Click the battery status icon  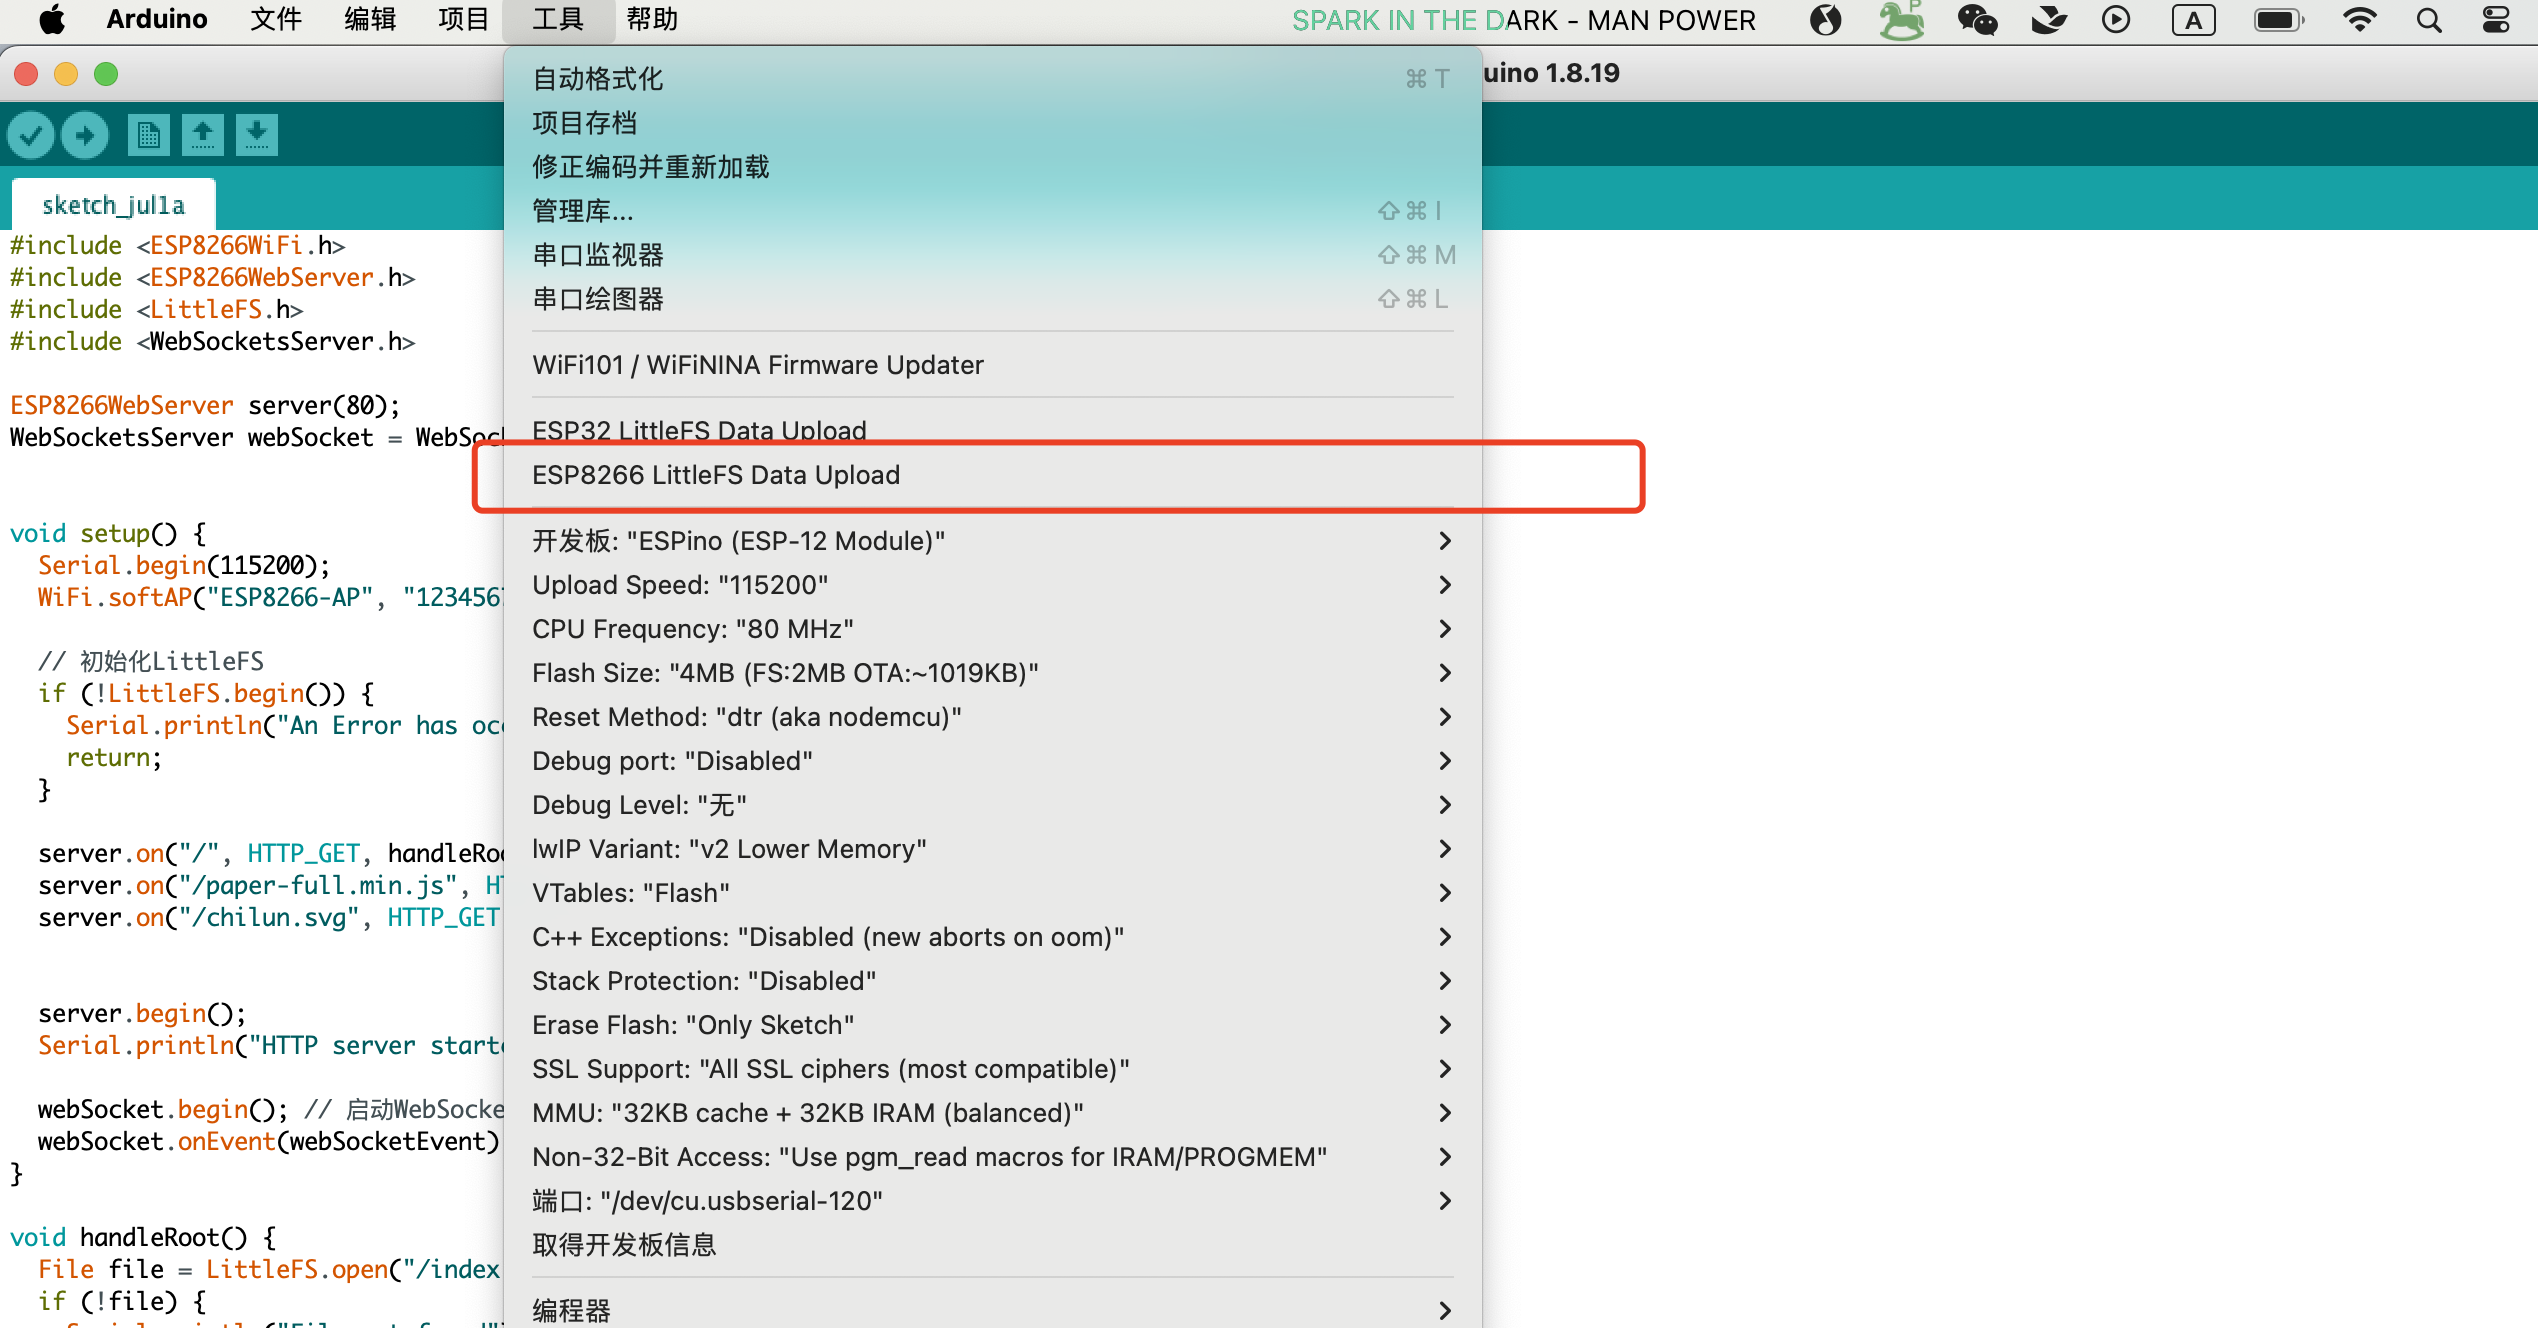pos(2279,20)
